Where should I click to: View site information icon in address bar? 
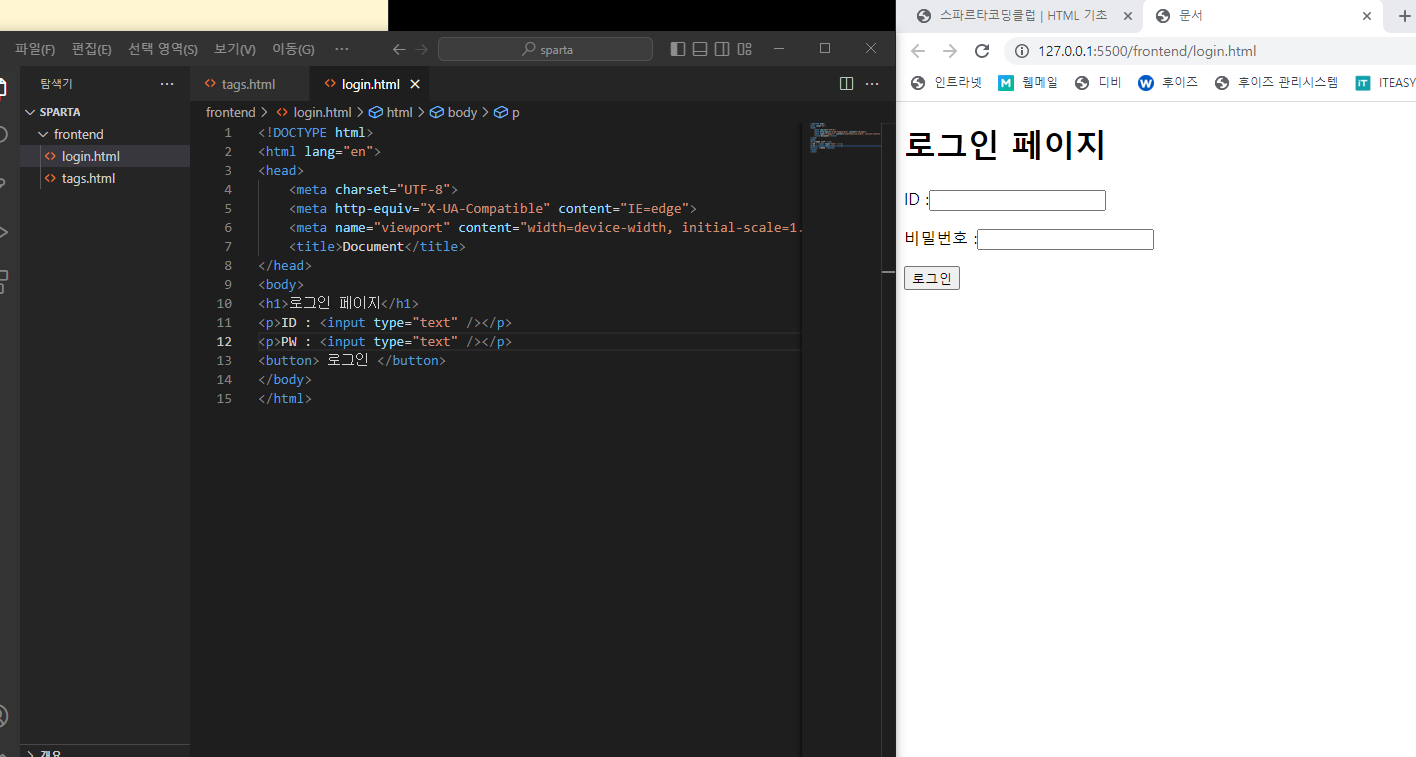point(1022,51)
